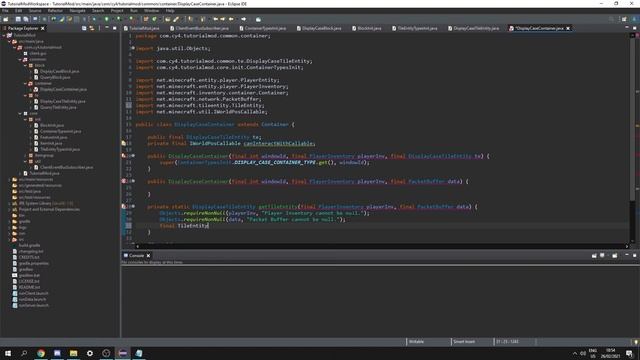This screenshot has width=640, height=360.
Task: Click the Display Selected Console icon
Action: [x=602, y=256]
